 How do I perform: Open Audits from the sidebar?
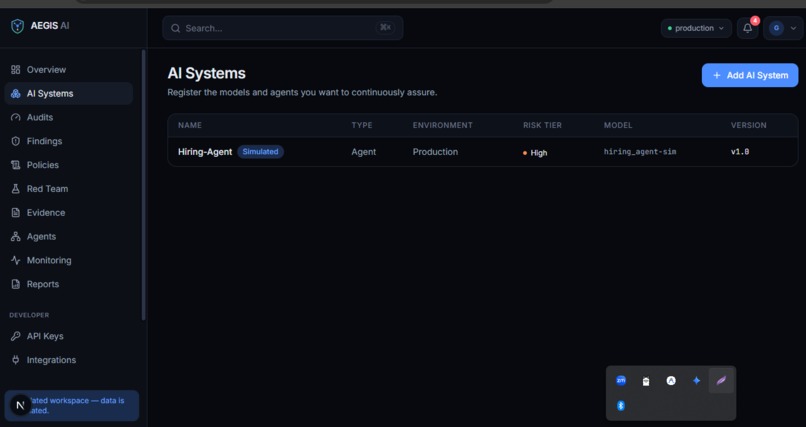[x=68, y=117]
